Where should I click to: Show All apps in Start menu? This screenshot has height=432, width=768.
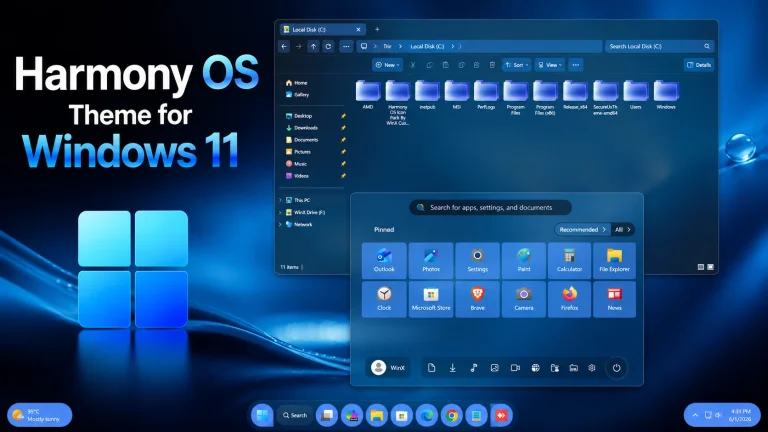click(623, 229)
